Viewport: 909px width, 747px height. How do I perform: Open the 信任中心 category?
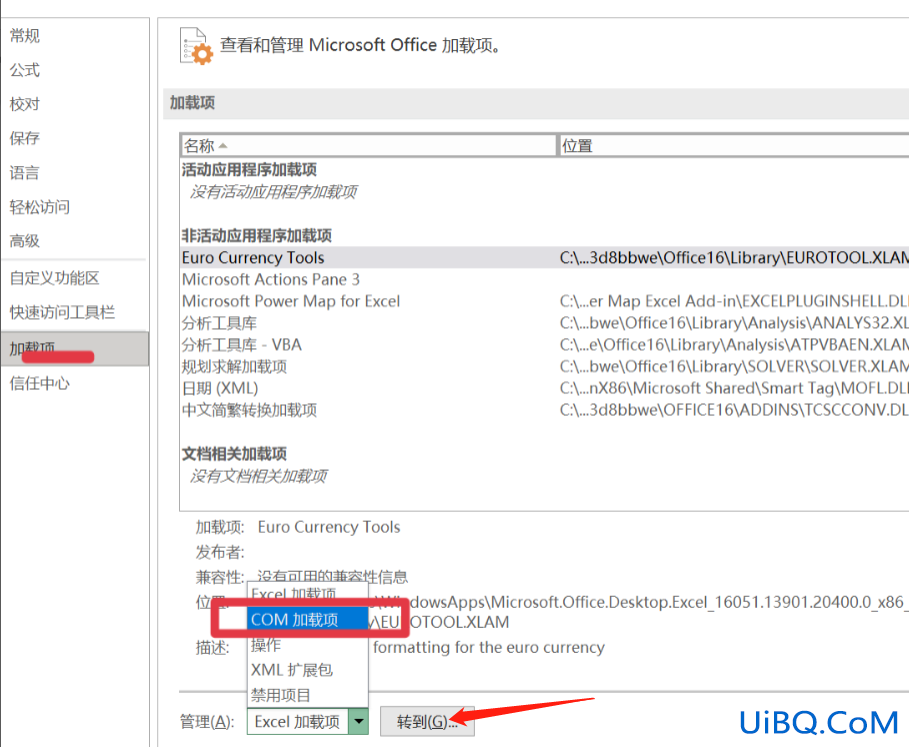[39, 383]
